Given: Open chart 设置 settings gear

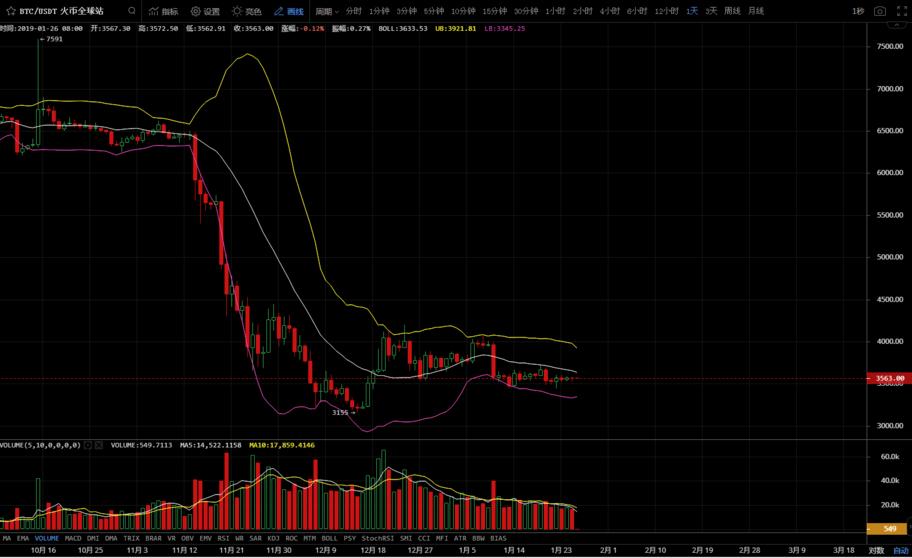Looking at the screenshot, I should pos(205,11).
